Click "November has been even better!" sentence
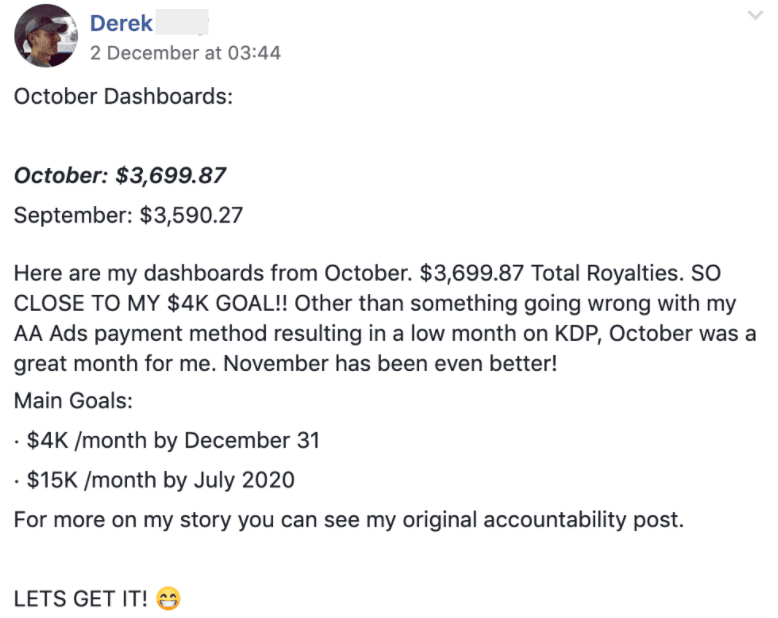This screenshot has height=618, width=778. (390, 363)
